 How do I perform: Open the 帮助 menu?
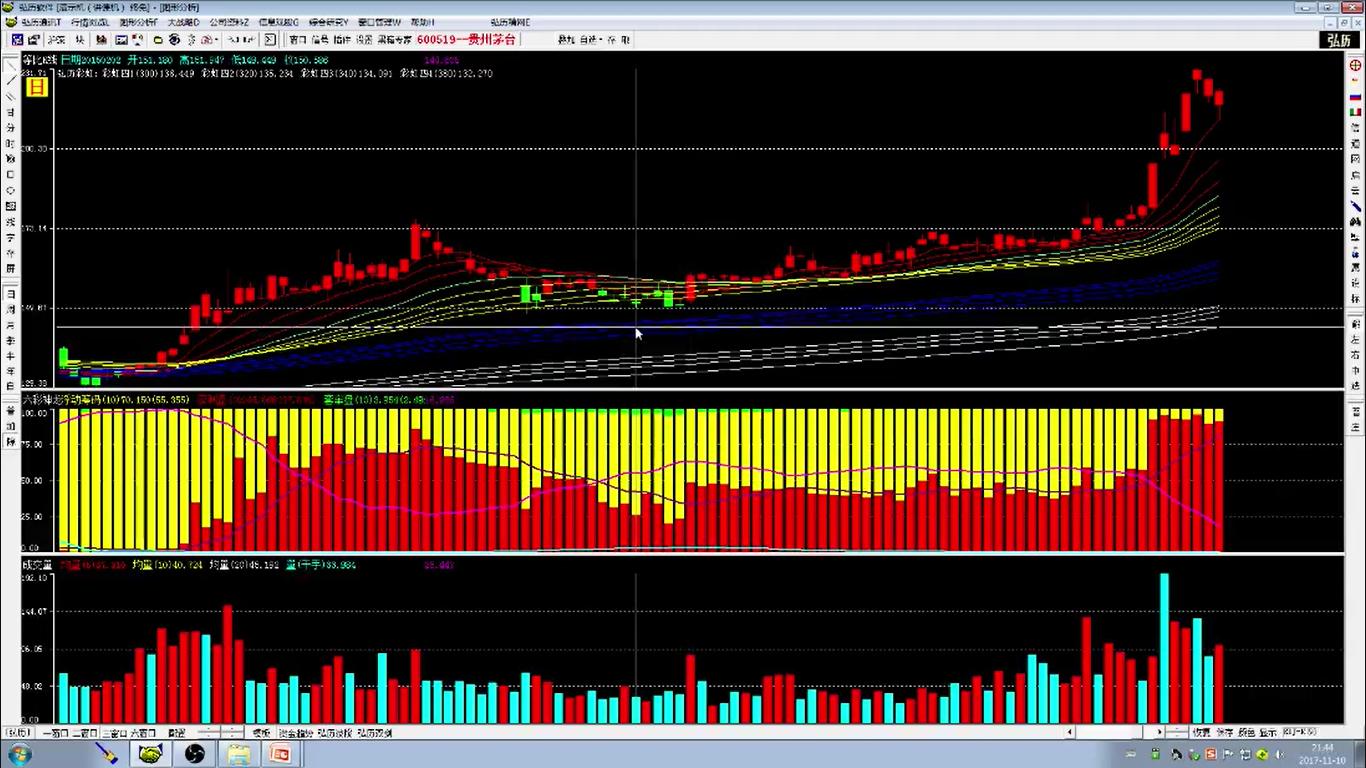[423, 22]
